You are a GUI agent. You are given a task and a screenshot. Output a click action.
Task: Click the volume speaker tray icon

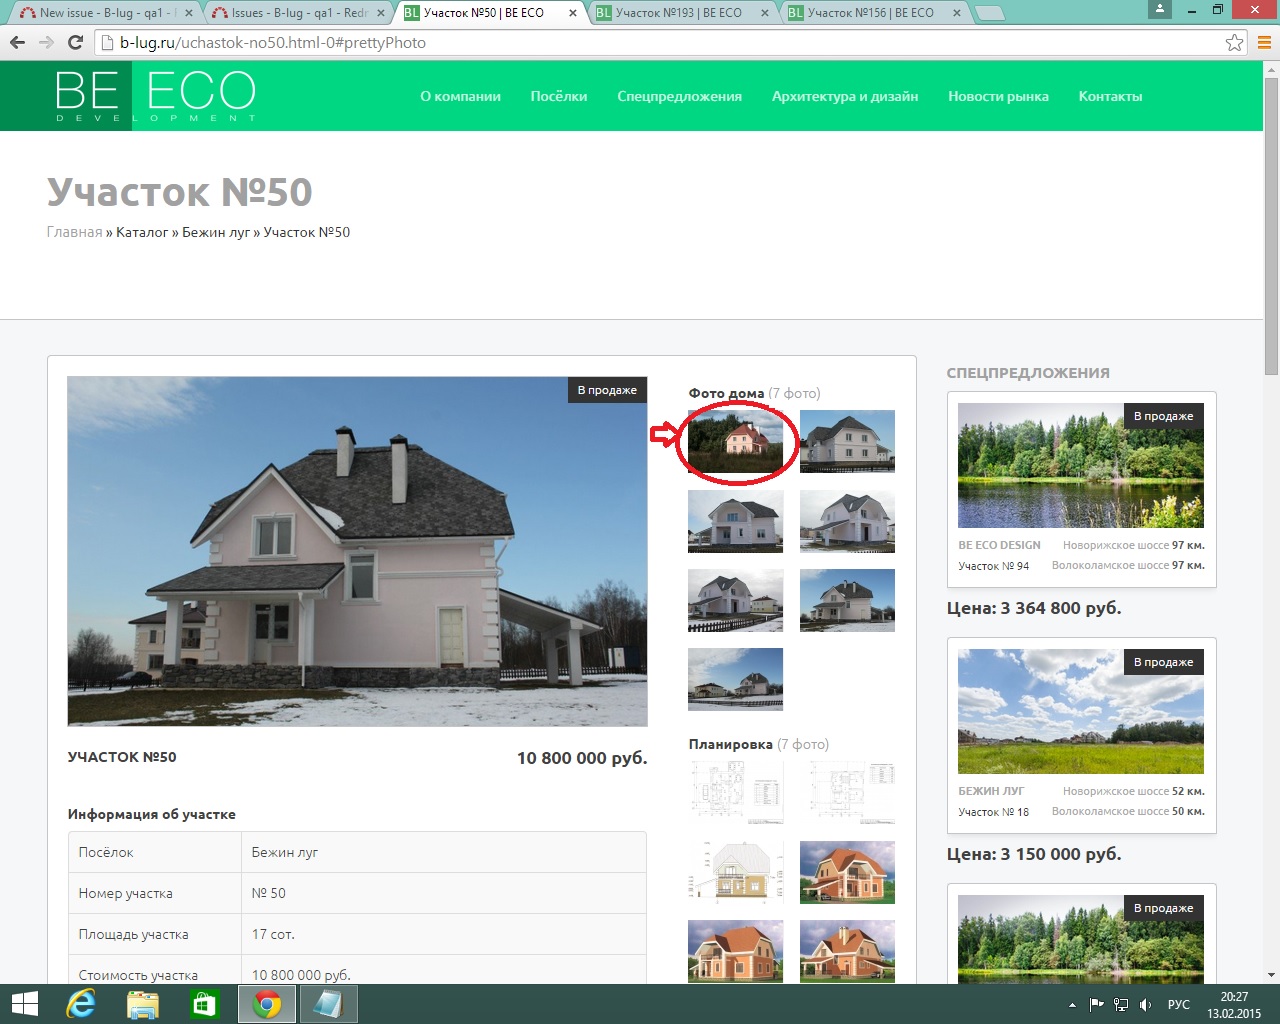tap(1146, 1004)
